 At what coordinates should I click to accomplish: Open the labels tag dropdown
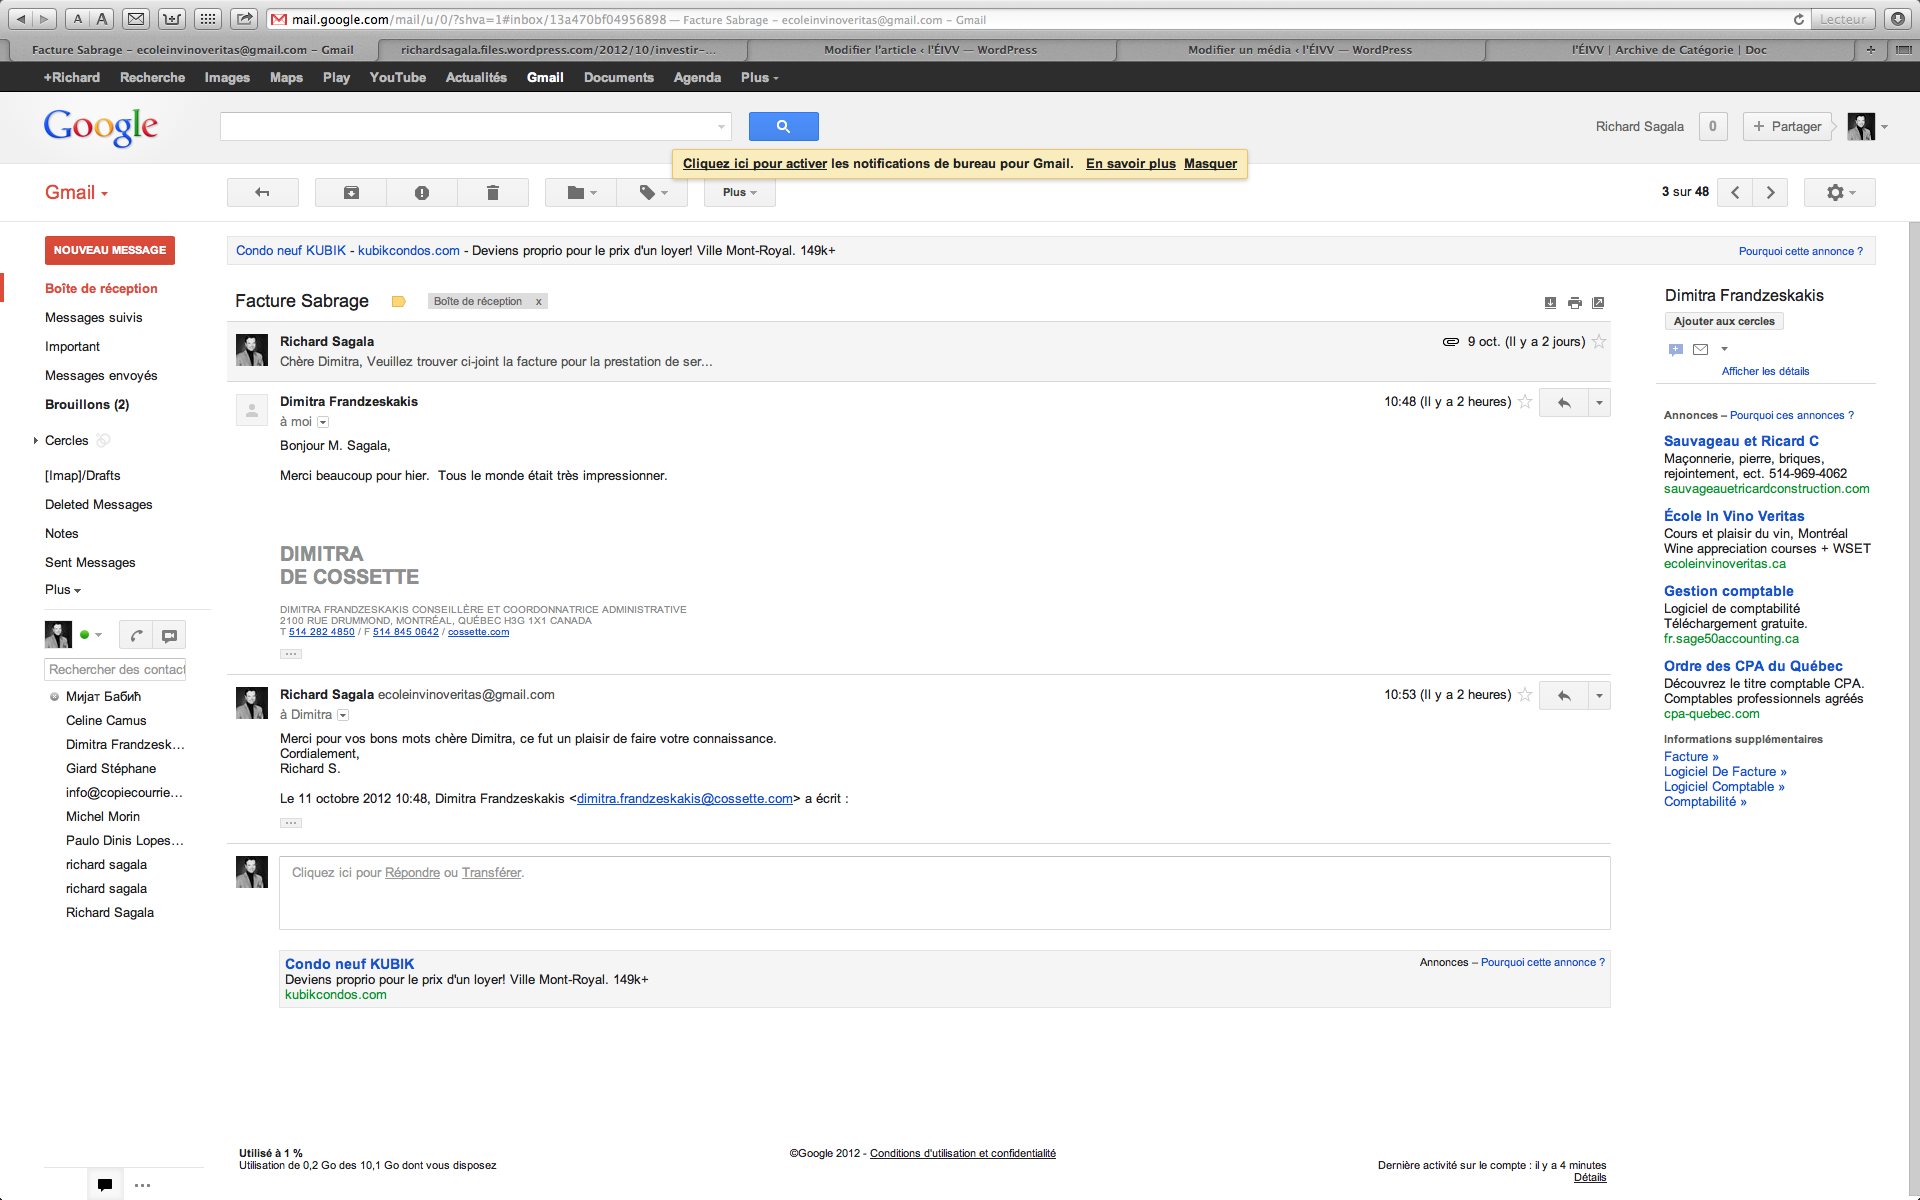(x=652, y=193)
